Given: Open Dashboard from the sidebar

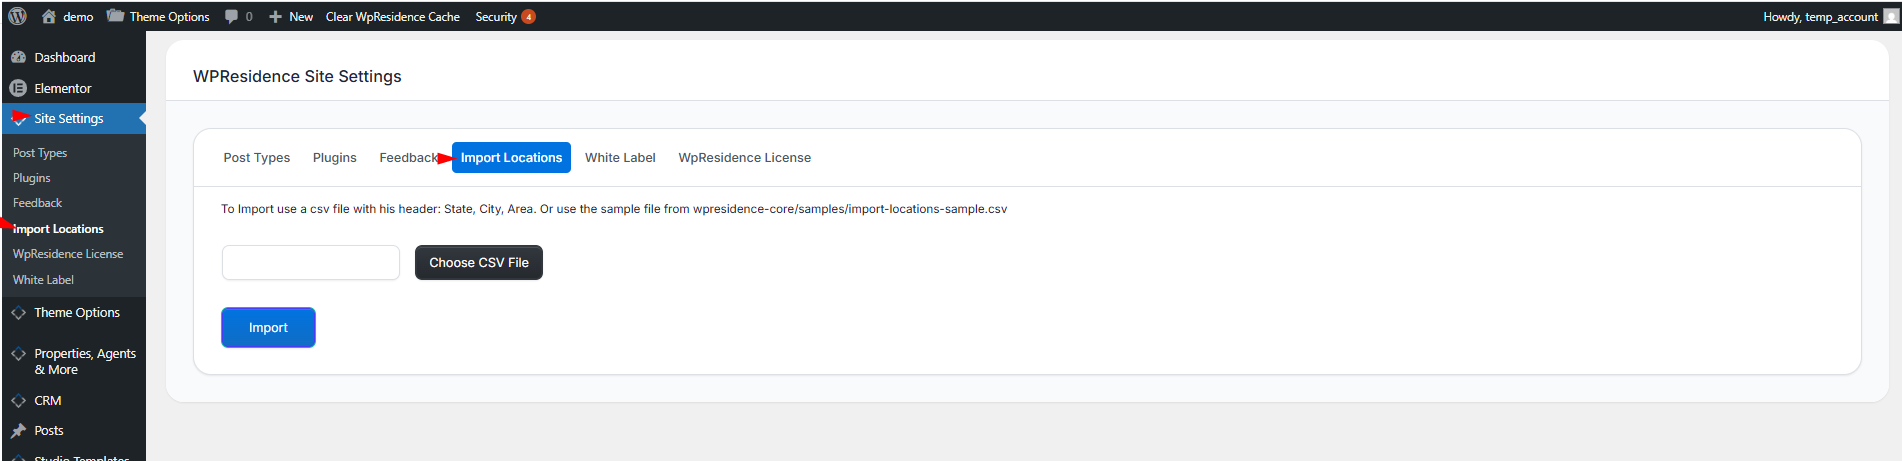Looking at the screenshot, I should (x=64, y=57).
